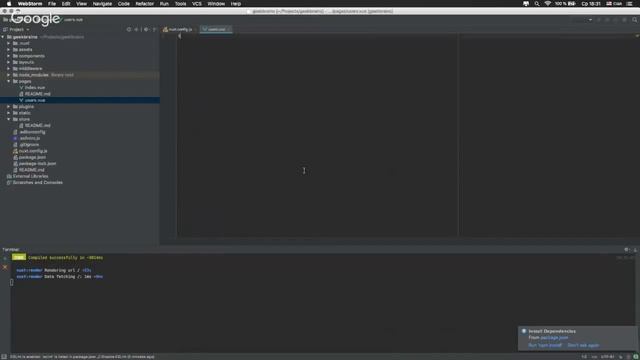This screenshot has height=360, width=640.
Task: Expand the node_modules folder
Action: coord(9,75)
